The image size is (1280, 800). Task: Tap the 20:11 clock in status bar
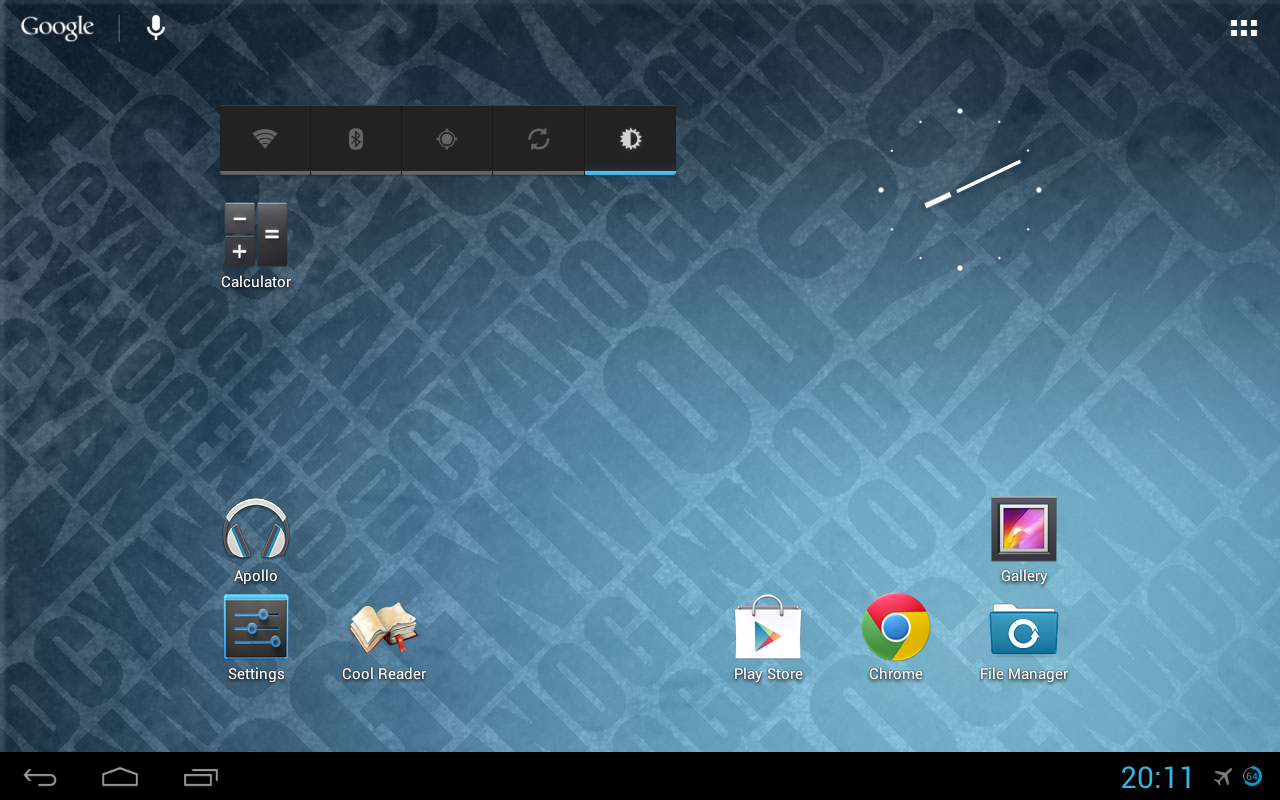(1157, 777)
